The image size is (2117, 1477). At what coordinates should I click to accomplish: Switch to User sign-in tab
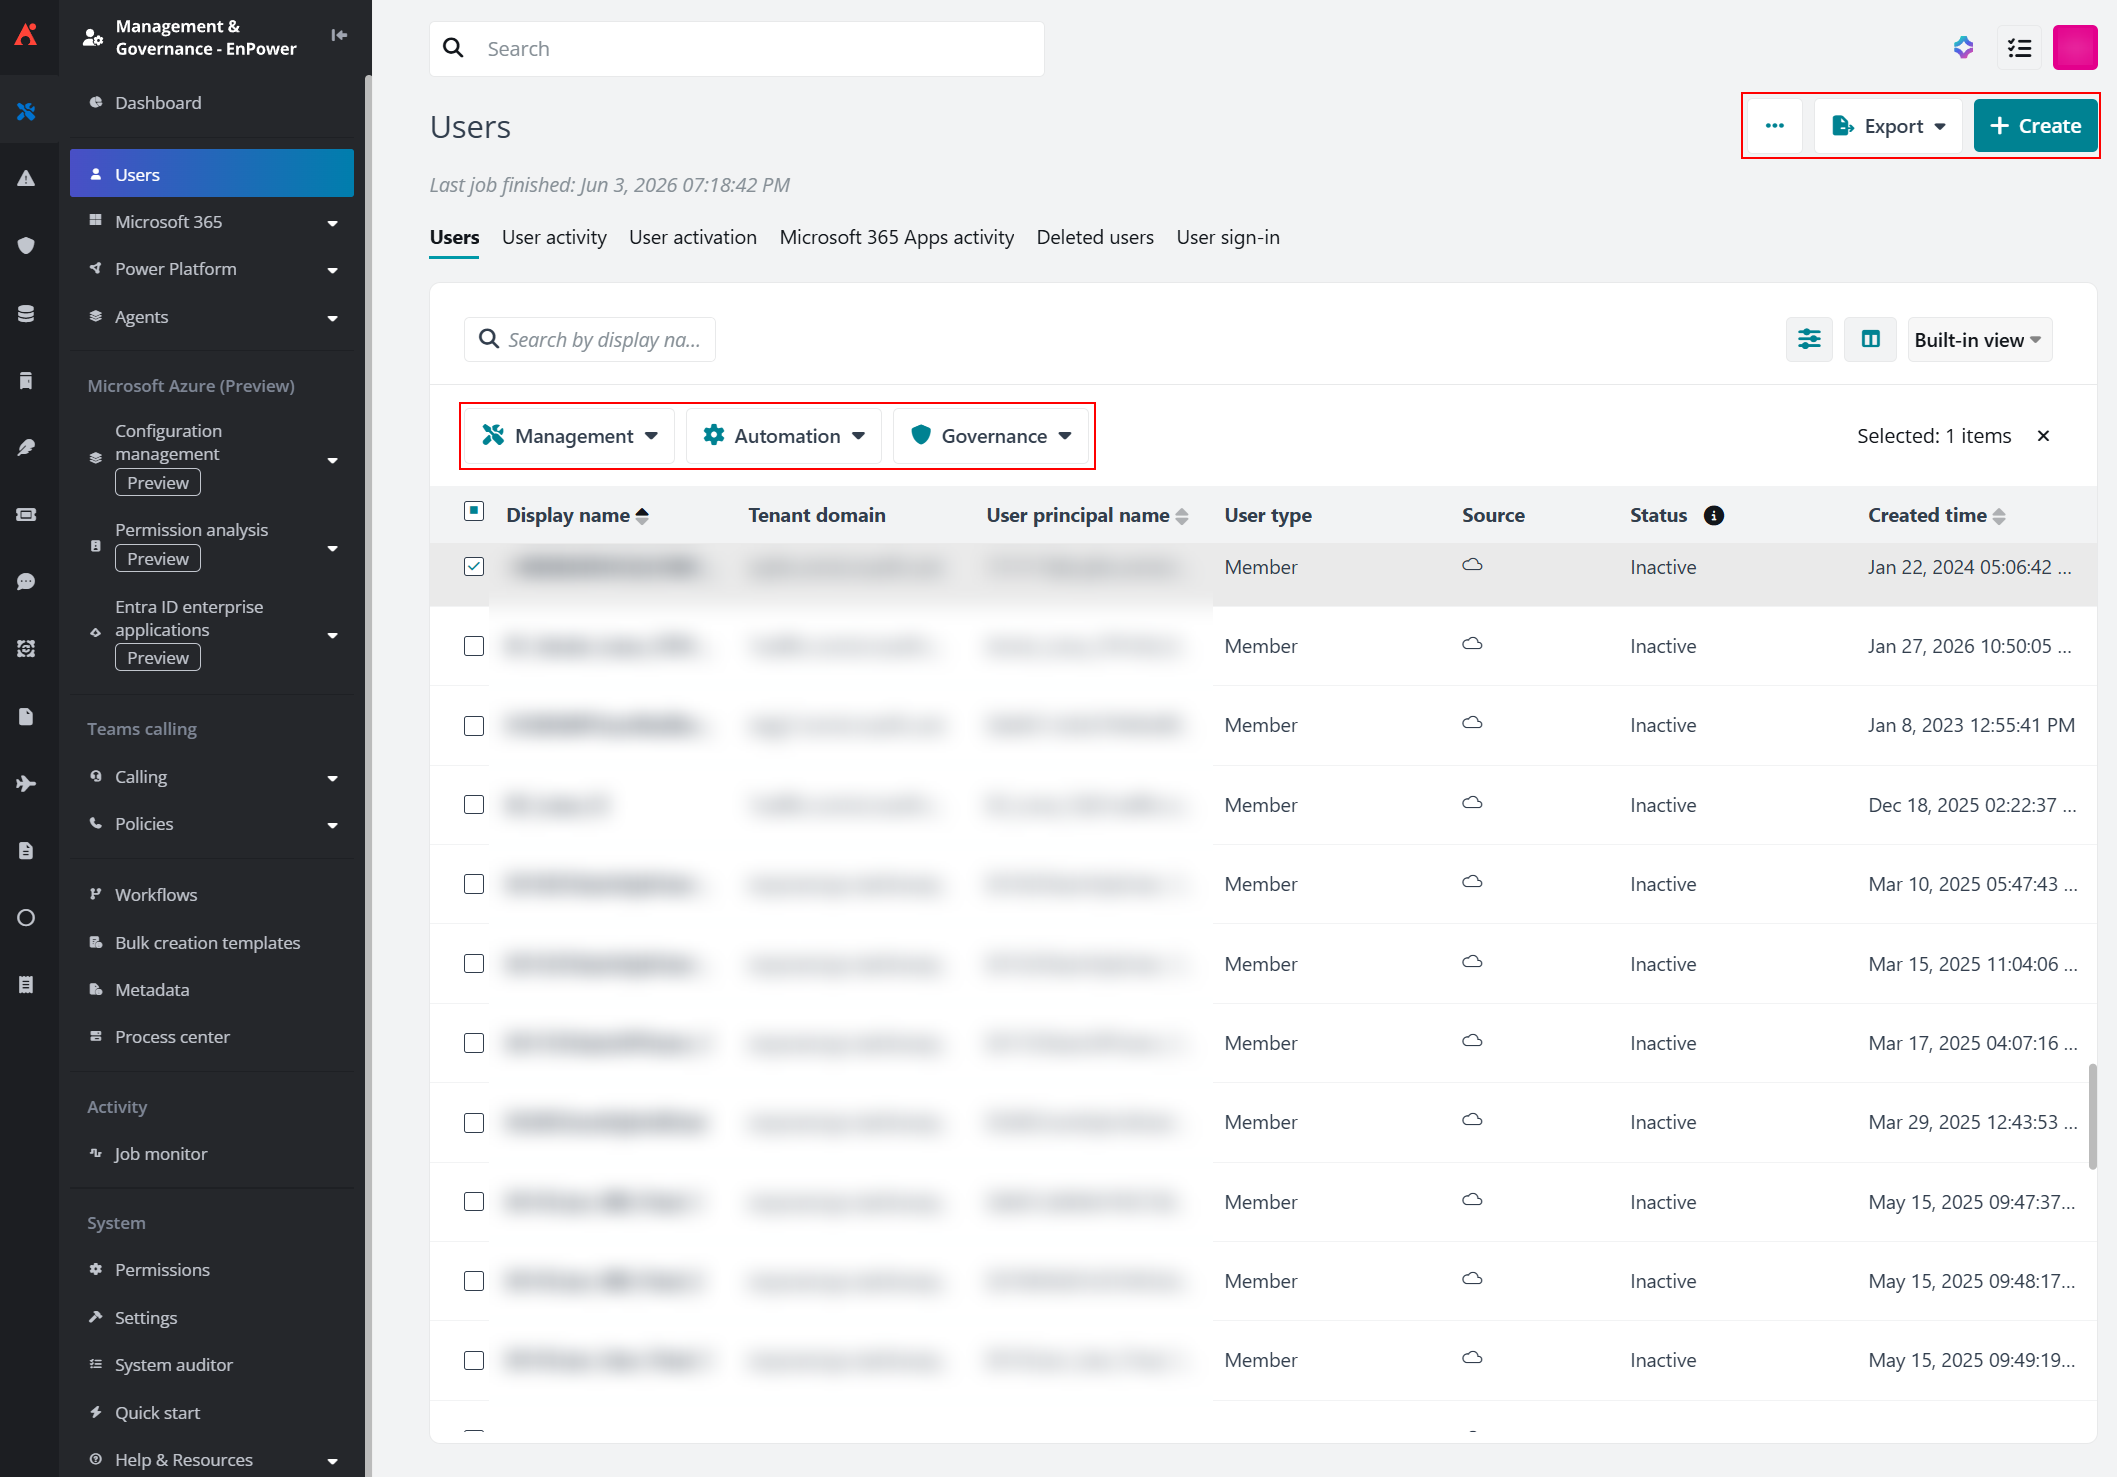pos(1228,238)
